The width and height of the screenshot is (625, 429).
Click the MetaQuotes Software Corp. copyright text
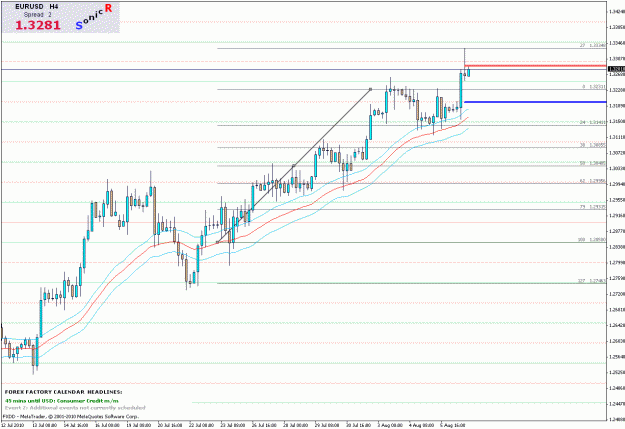coord(71,416)
